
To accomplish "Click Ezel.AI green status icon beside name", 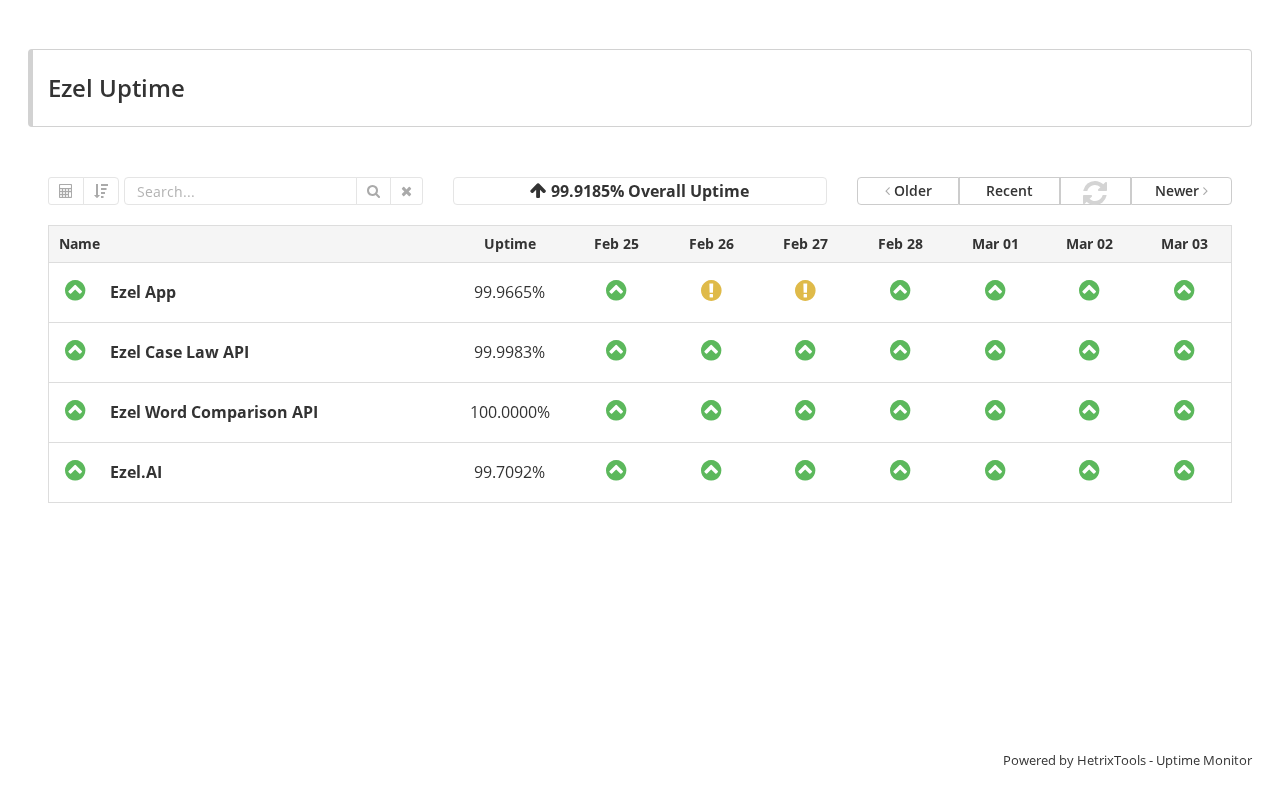I will [x=75, y=470].
